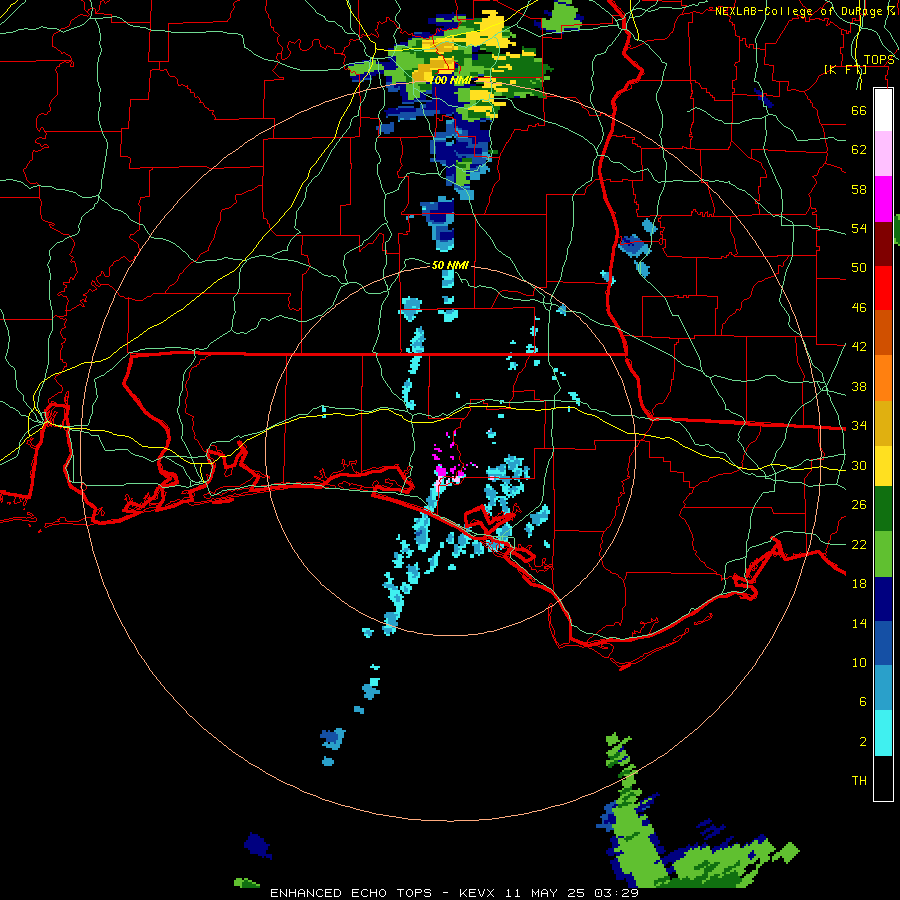This screenshot has width=900, height=900.
Task: Click the 50 scale value in legend
Action: pyautogui.click(x=859, y=267)
